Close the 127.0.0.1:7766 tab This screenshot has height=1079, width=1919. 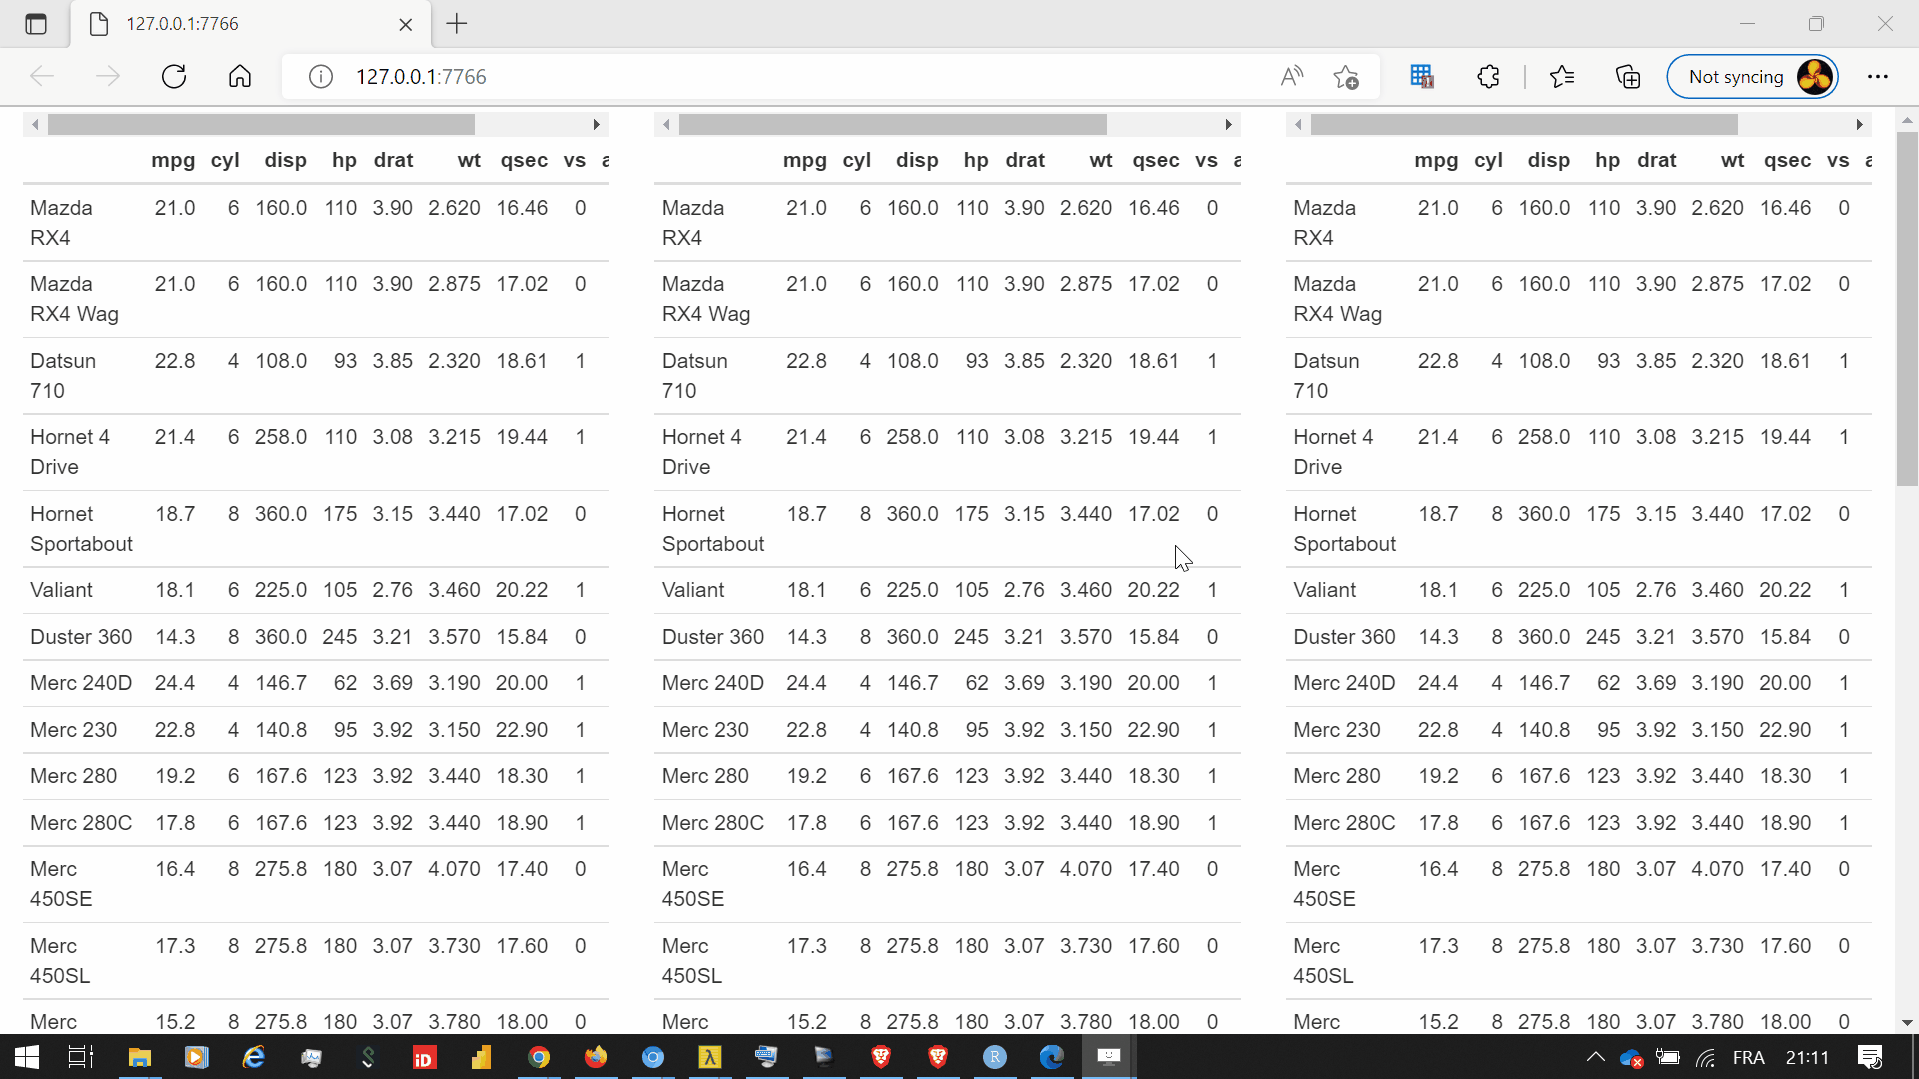point(406,25)
